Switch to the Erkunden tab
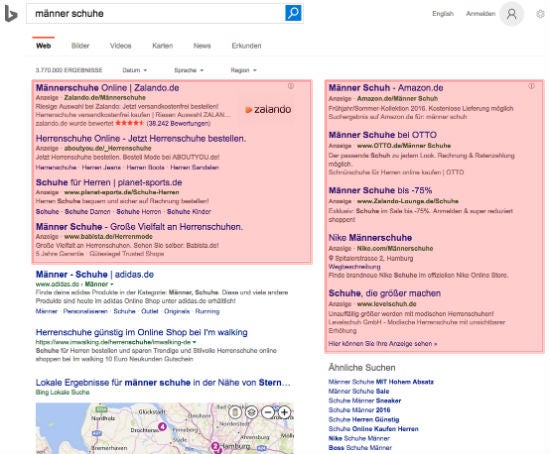550x454 pixels. pyautogui.click(x=247, y=46)
